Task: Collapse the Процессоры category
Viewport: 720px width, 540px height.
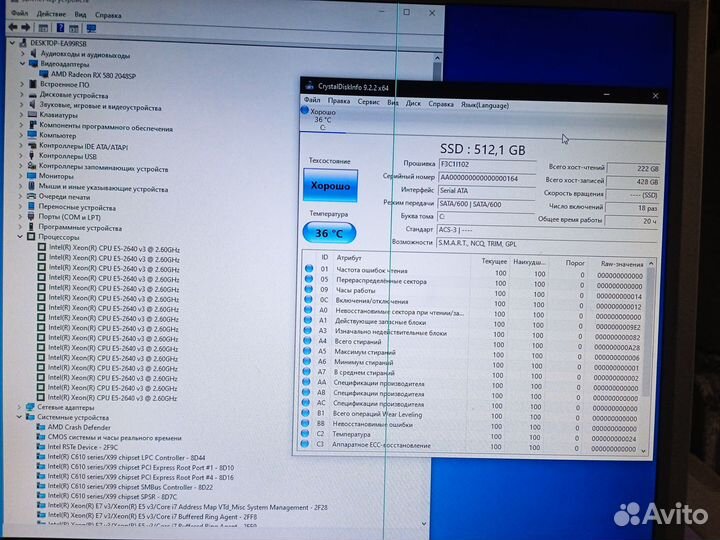Action: 20,236
